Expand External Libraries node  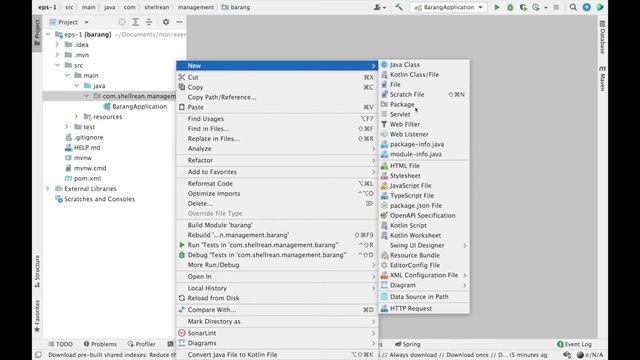(x=48, y=189)
